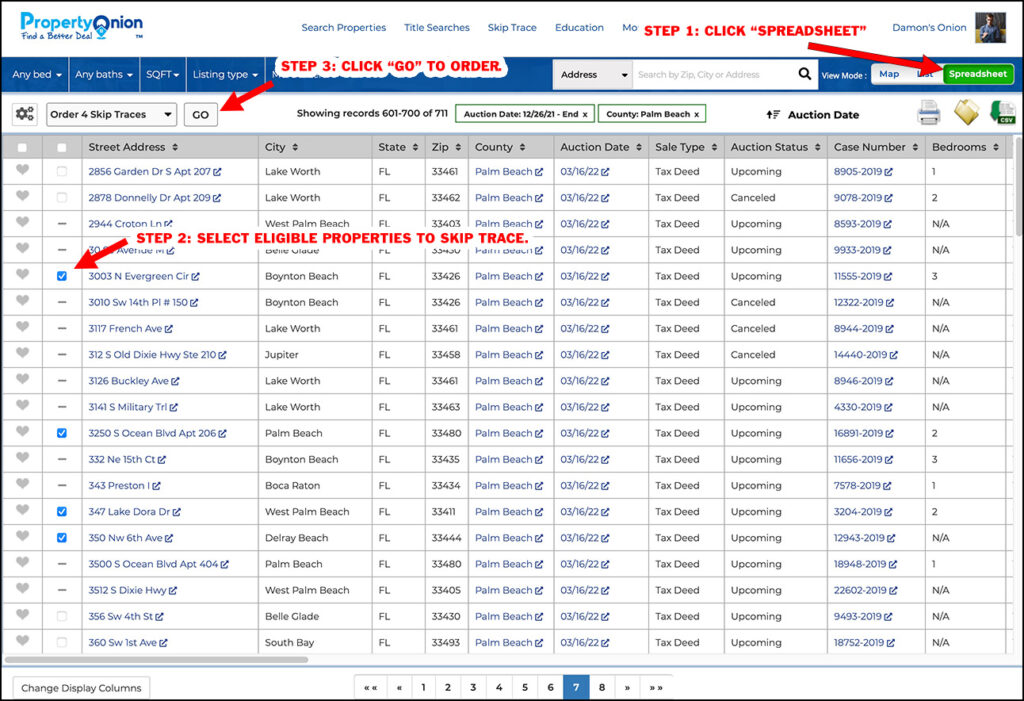Click heart icon for 360 Sw 1st Ave row
The height and width of the screenshot is (701, 1024).
coord(22,640)
